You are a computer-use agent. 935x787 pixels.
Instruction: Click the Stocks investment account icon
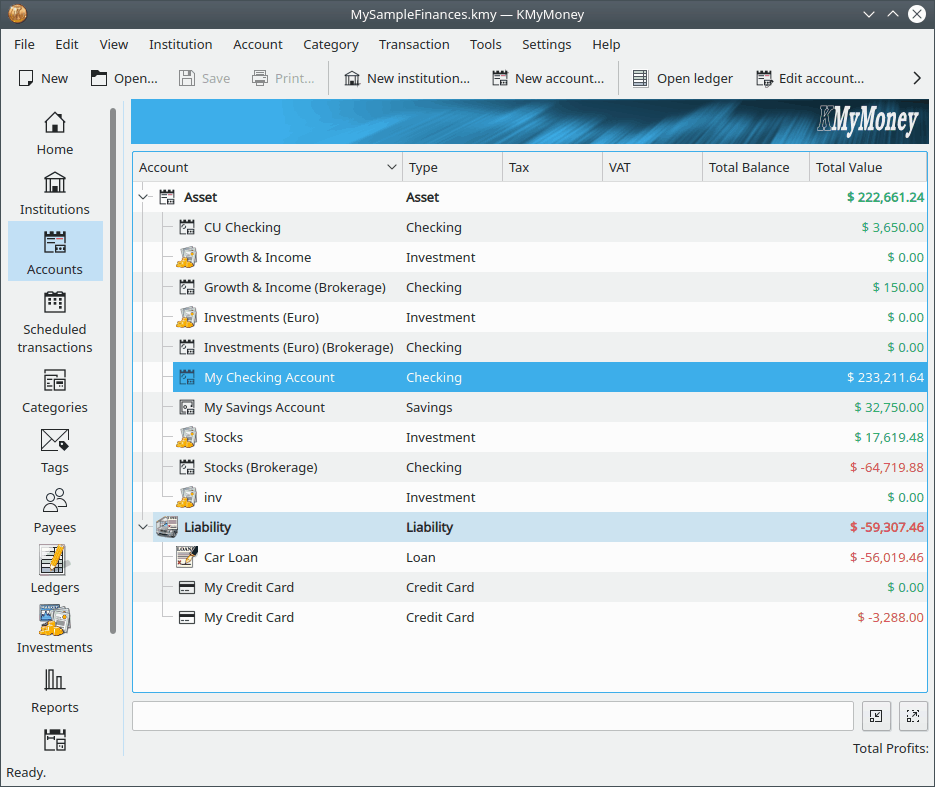click(x=187, y=437)
